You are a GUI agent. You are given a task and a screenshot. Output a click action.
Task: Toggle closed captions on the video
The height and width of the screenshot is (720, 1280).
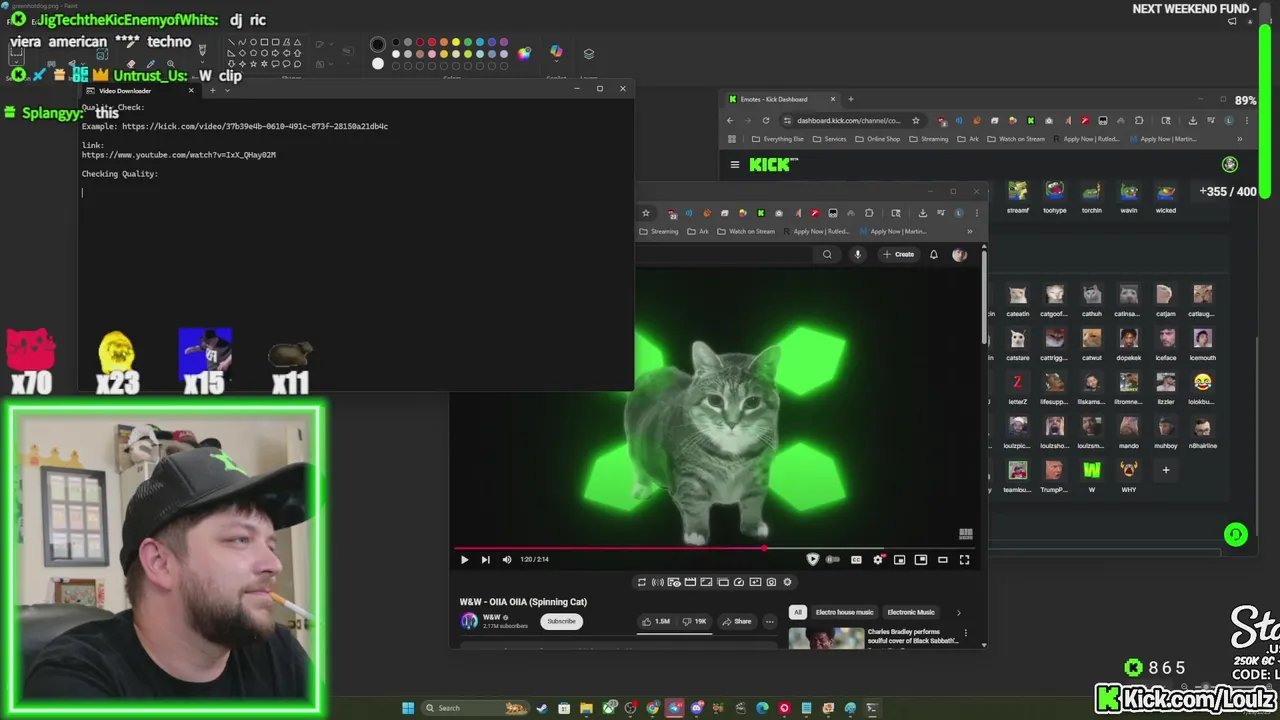click(856, 560)
